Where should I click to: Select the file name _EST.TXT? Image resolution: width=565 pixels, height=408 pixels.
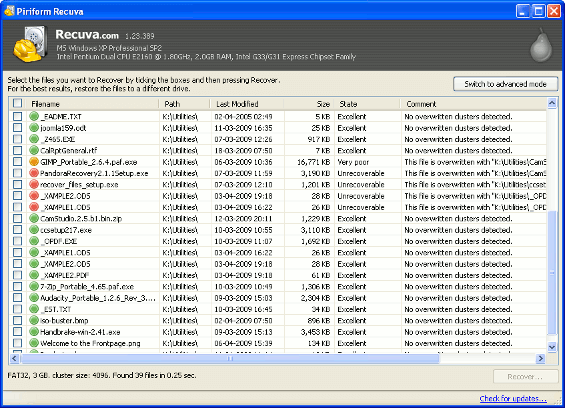coord(55,309)
